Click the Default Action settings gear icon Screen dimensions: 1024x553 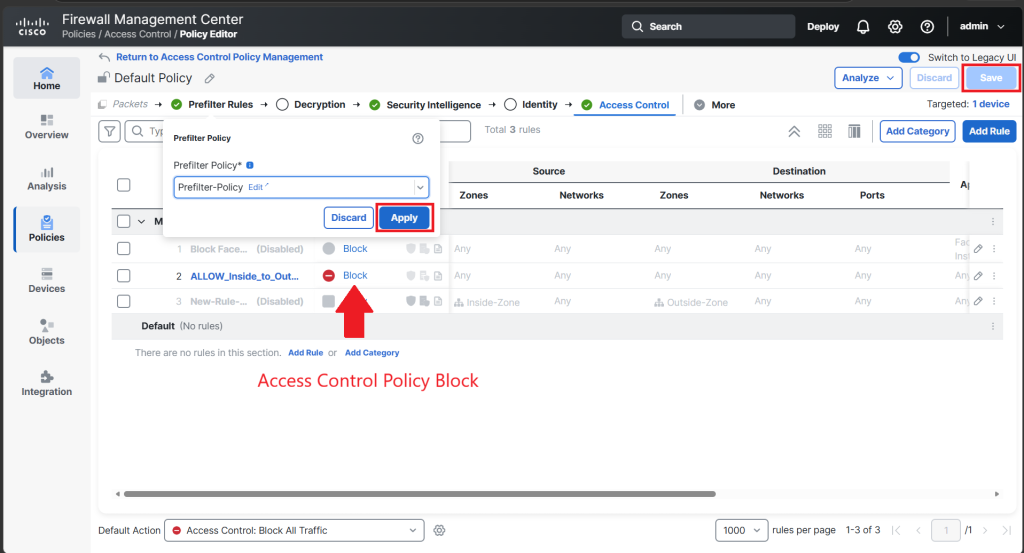440,530
